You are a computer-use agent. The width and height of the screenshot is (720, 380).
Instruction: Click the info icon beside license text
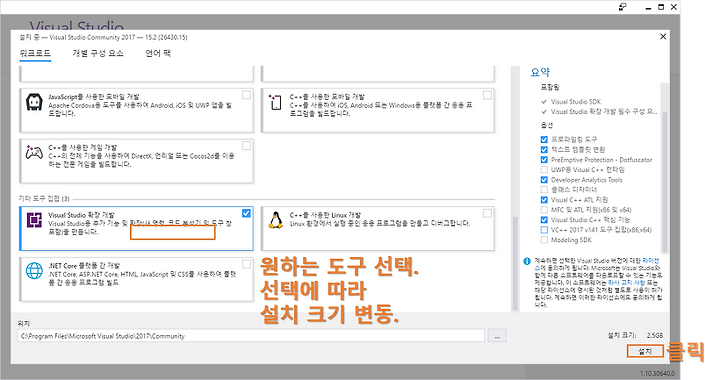[x=527, y=261]
